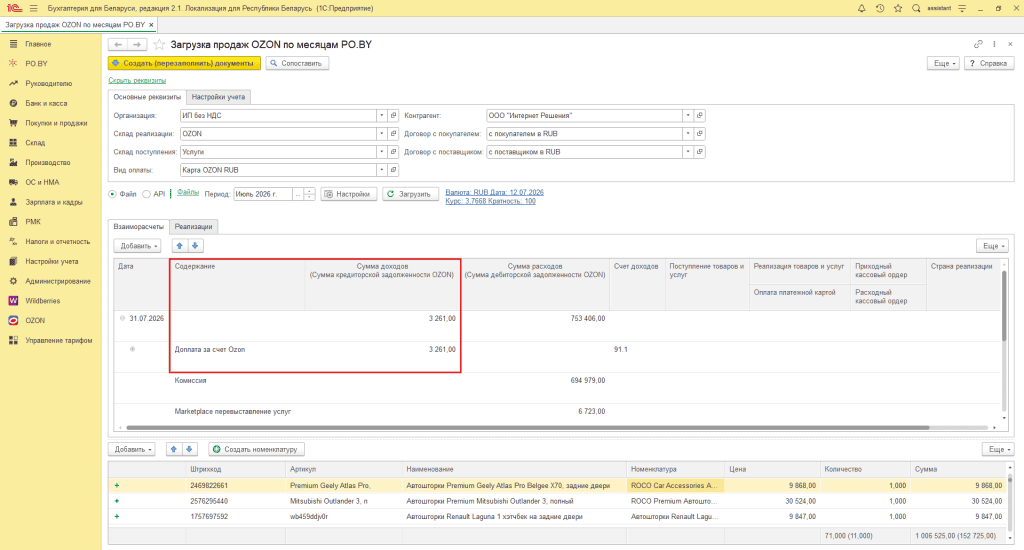The image size is (1024, 550).
Task: Click the Сопоставить button
Action: 296,63
